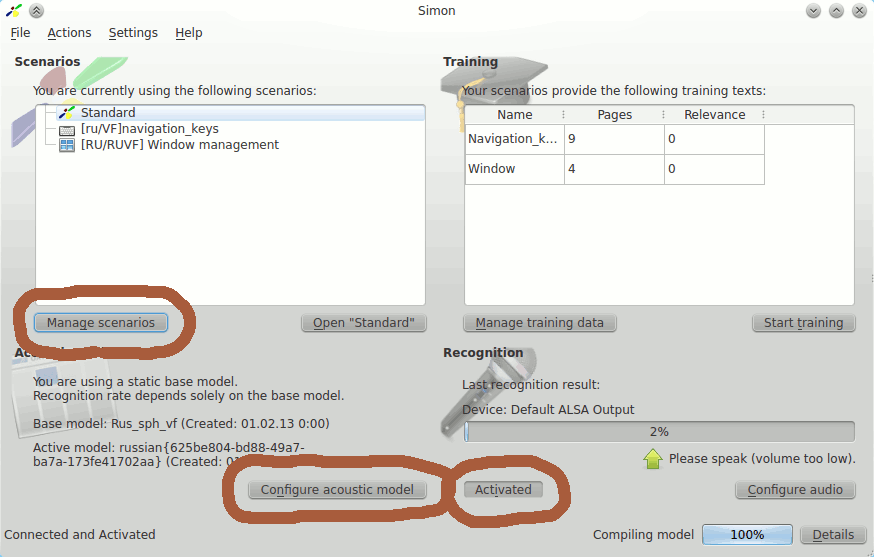Close the Simon window
The image size is (874, 557).
(859, 11)
